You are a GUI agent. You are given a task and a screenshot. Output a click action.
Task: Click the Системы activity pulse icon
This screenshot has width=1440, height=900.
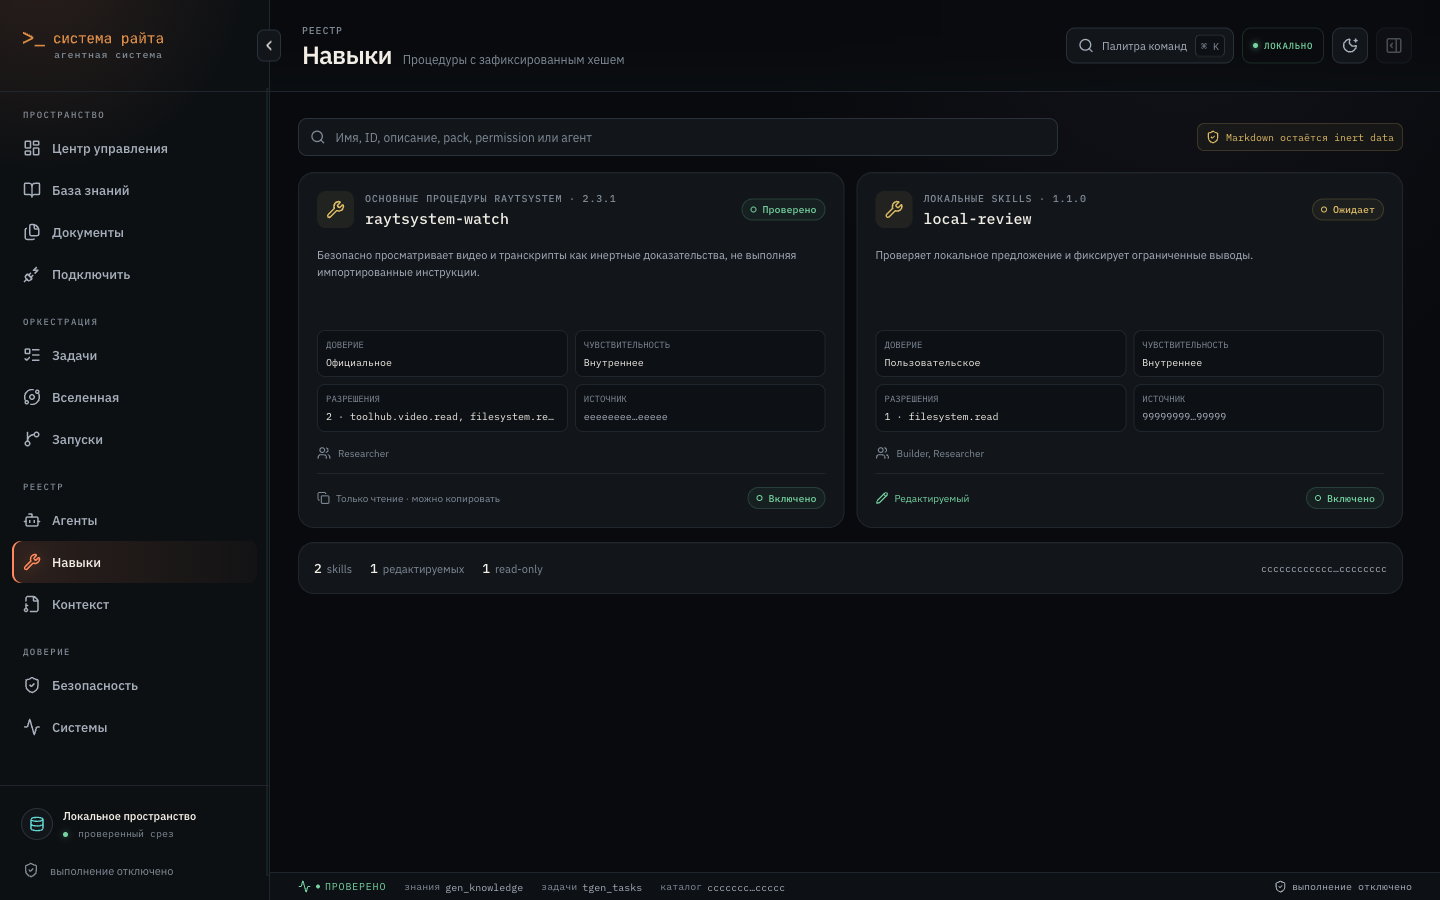pyautogui.click(x=32, y=727)
